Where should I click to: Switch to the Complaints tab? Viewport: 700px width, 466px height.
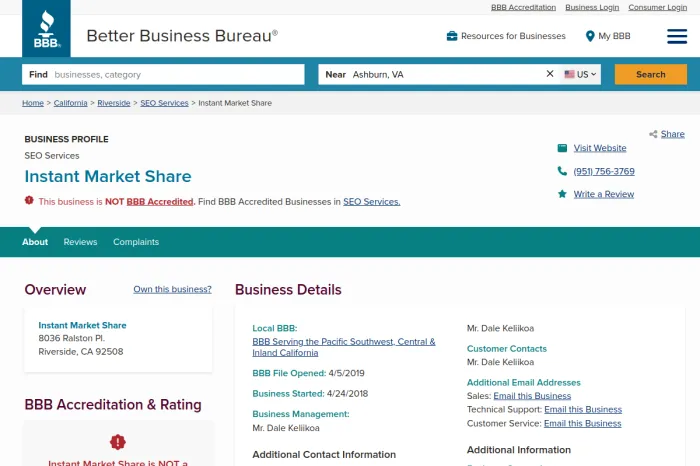point(136,242)
